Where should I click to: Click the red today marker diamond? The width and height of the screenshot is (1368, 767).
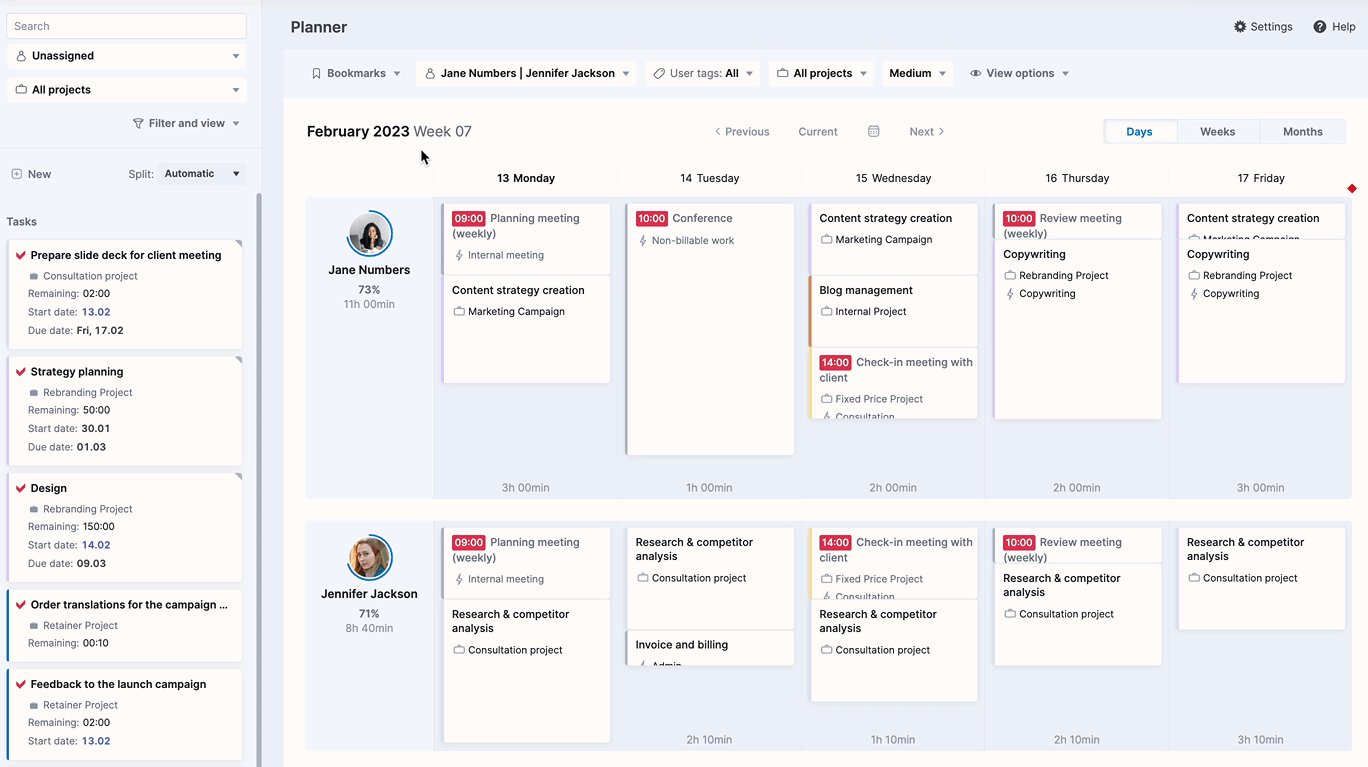pos(1352,188)
